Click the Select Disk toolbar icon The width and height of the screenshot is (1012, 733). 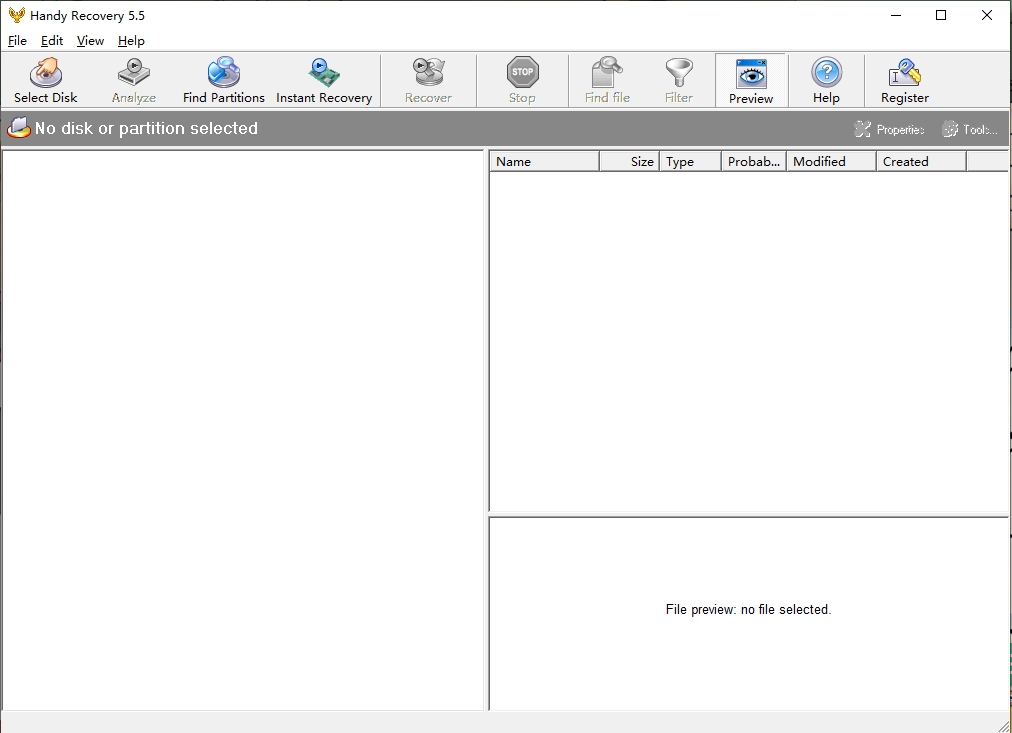pos(45,80)
